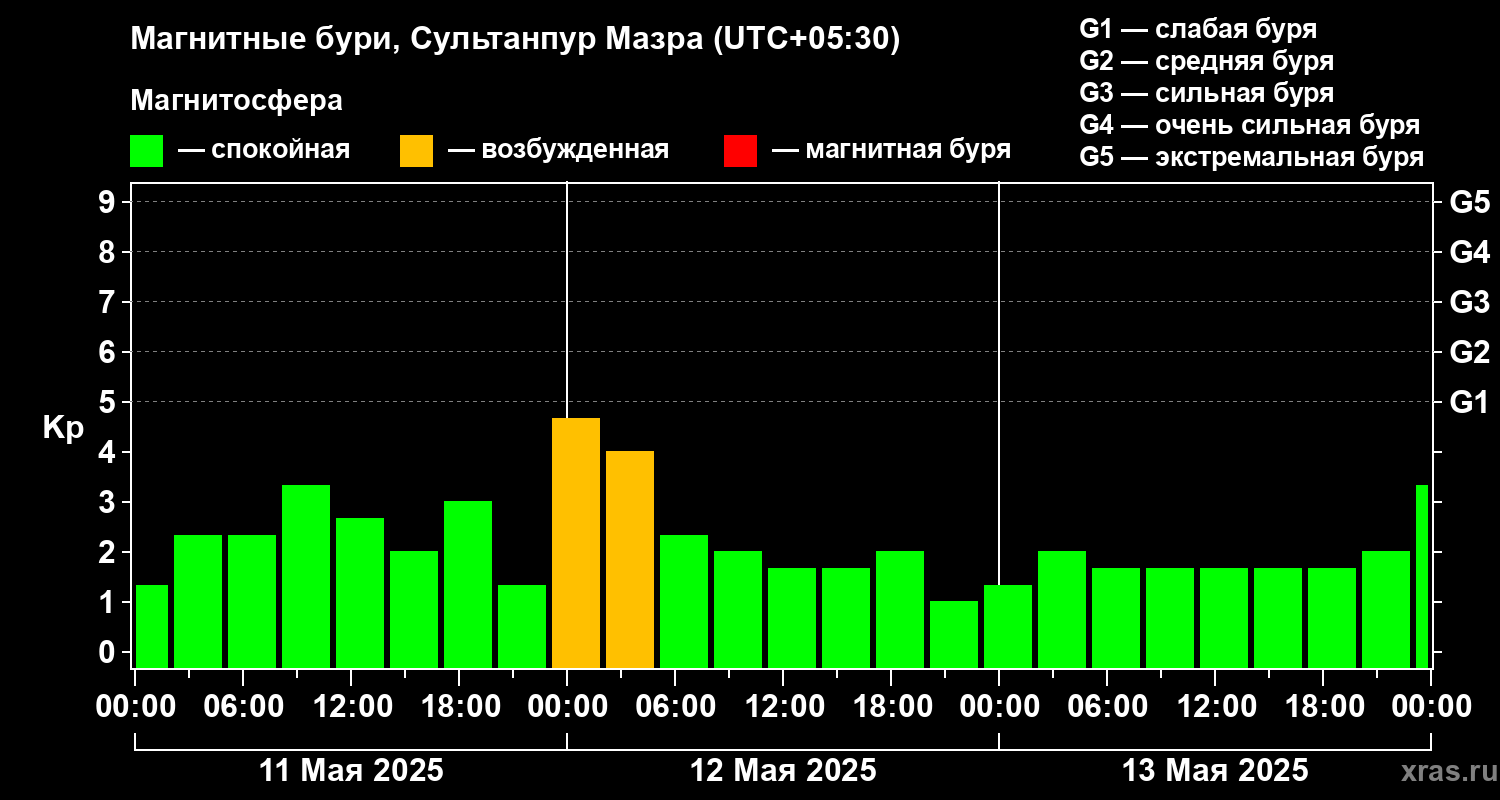The image size is (1500, 800).
Task: Click the '12:00' time label of 11 May
Action: pyautogui.click(x=353, y=707)
